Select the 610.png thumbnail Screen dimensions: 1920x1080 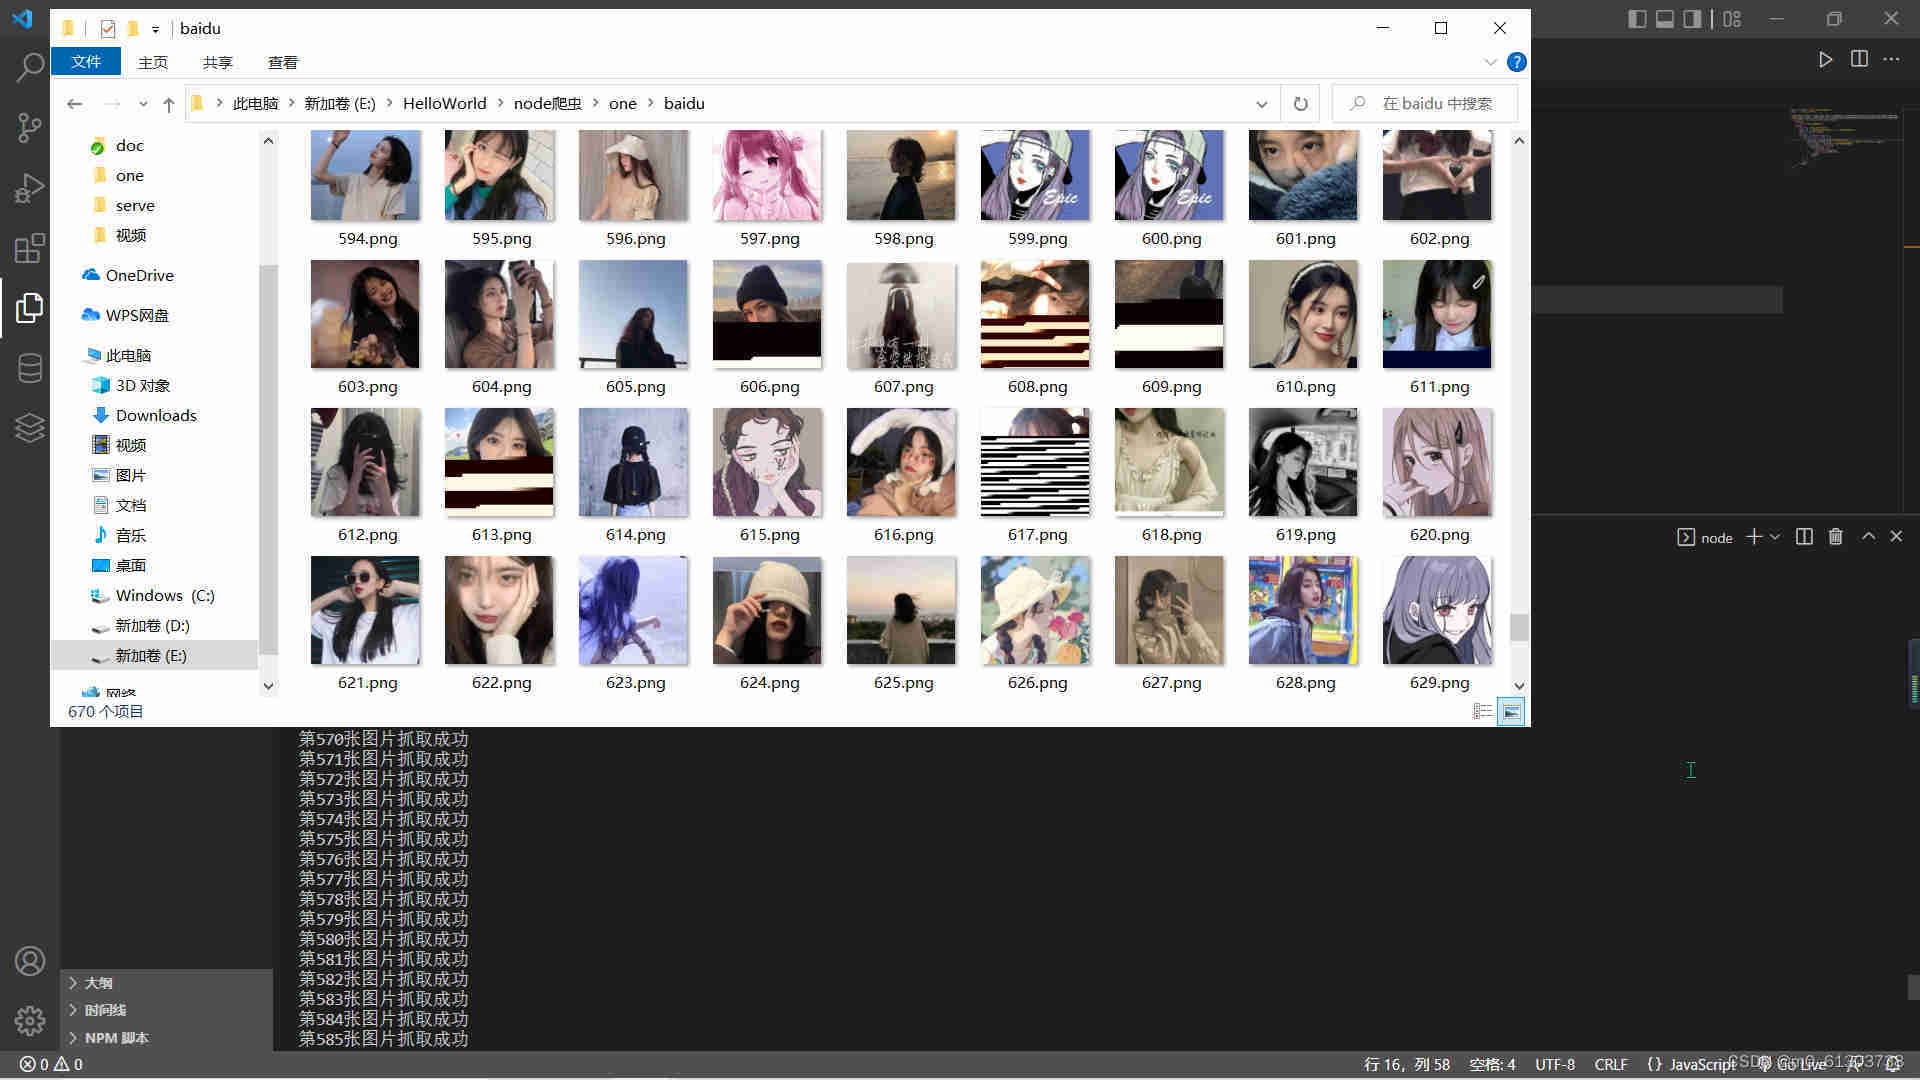click(x=1303, y=315)
